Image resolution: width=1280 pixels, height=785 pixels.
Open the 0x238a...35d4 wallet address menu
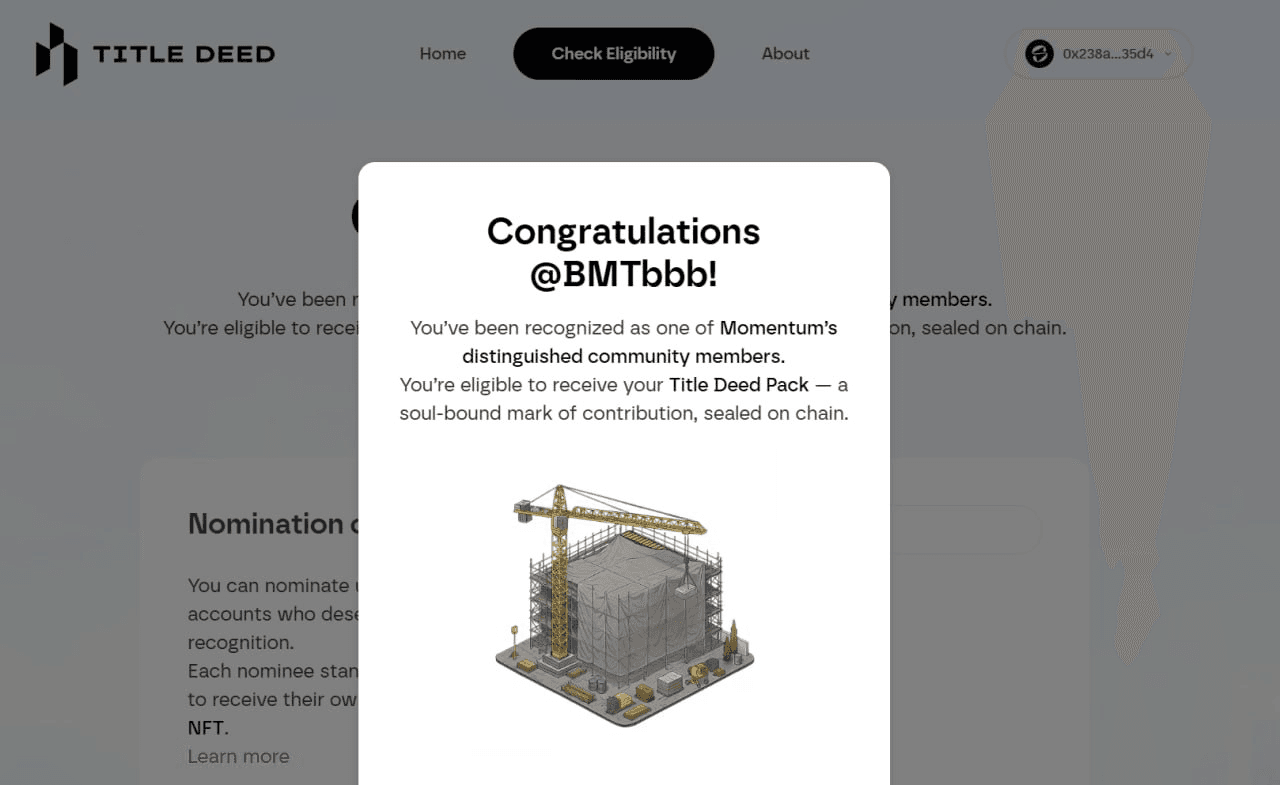tap(1107, 54)
